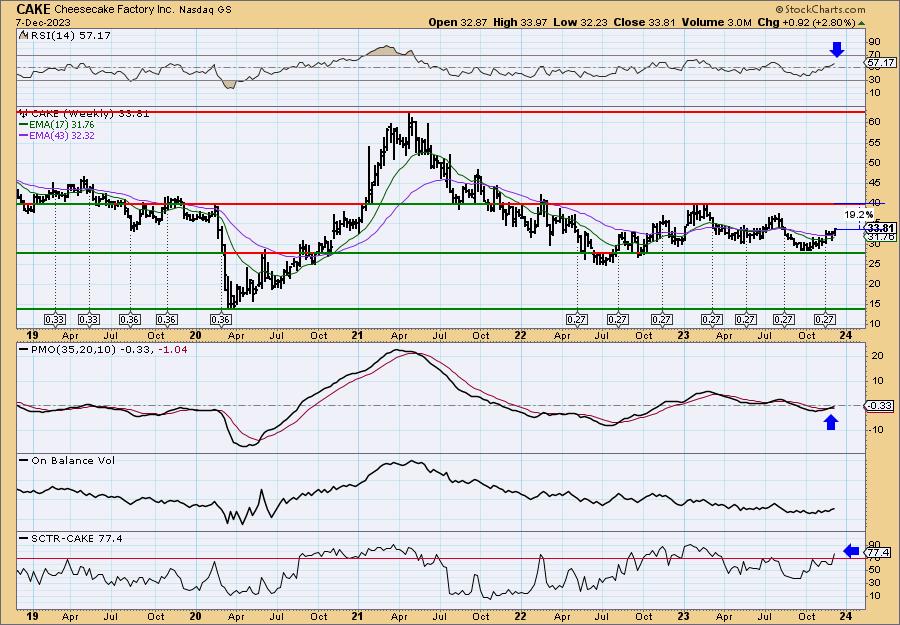
Task: Click the '70' level on the RSI axis
Action: click(x=875, y=55)
